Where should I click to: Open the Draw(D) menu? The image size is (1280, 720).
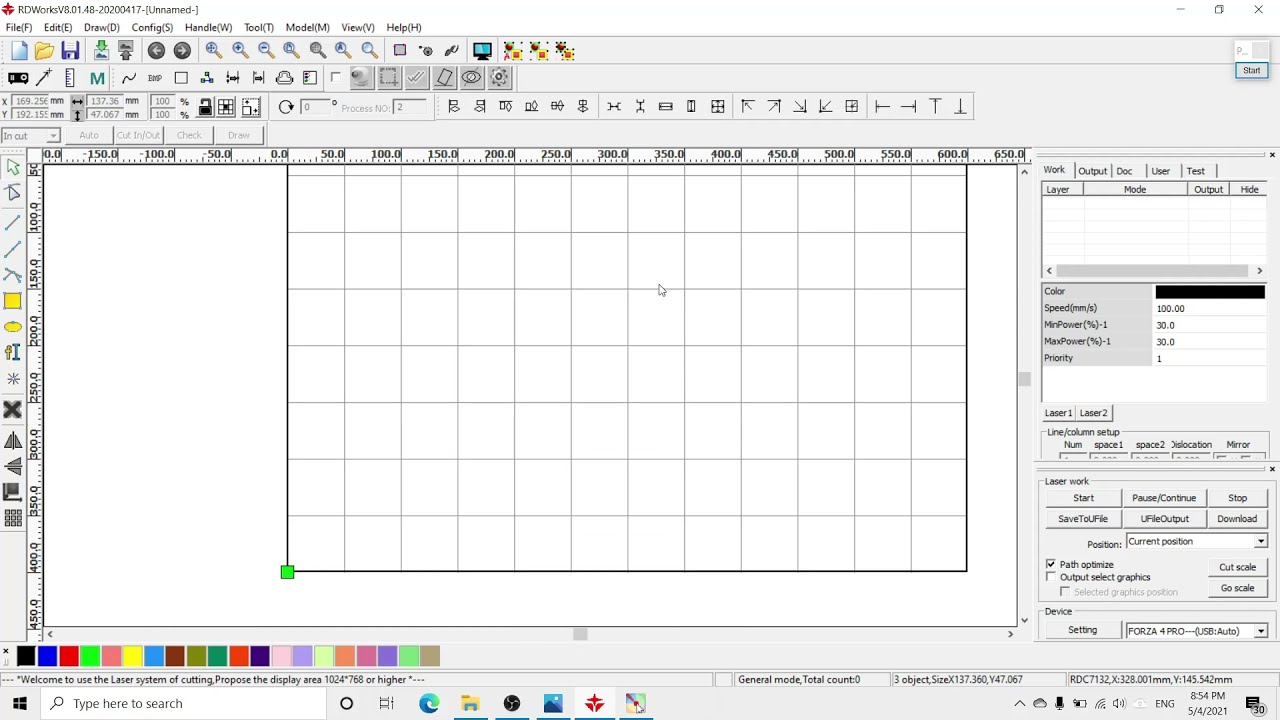point(102,27)
